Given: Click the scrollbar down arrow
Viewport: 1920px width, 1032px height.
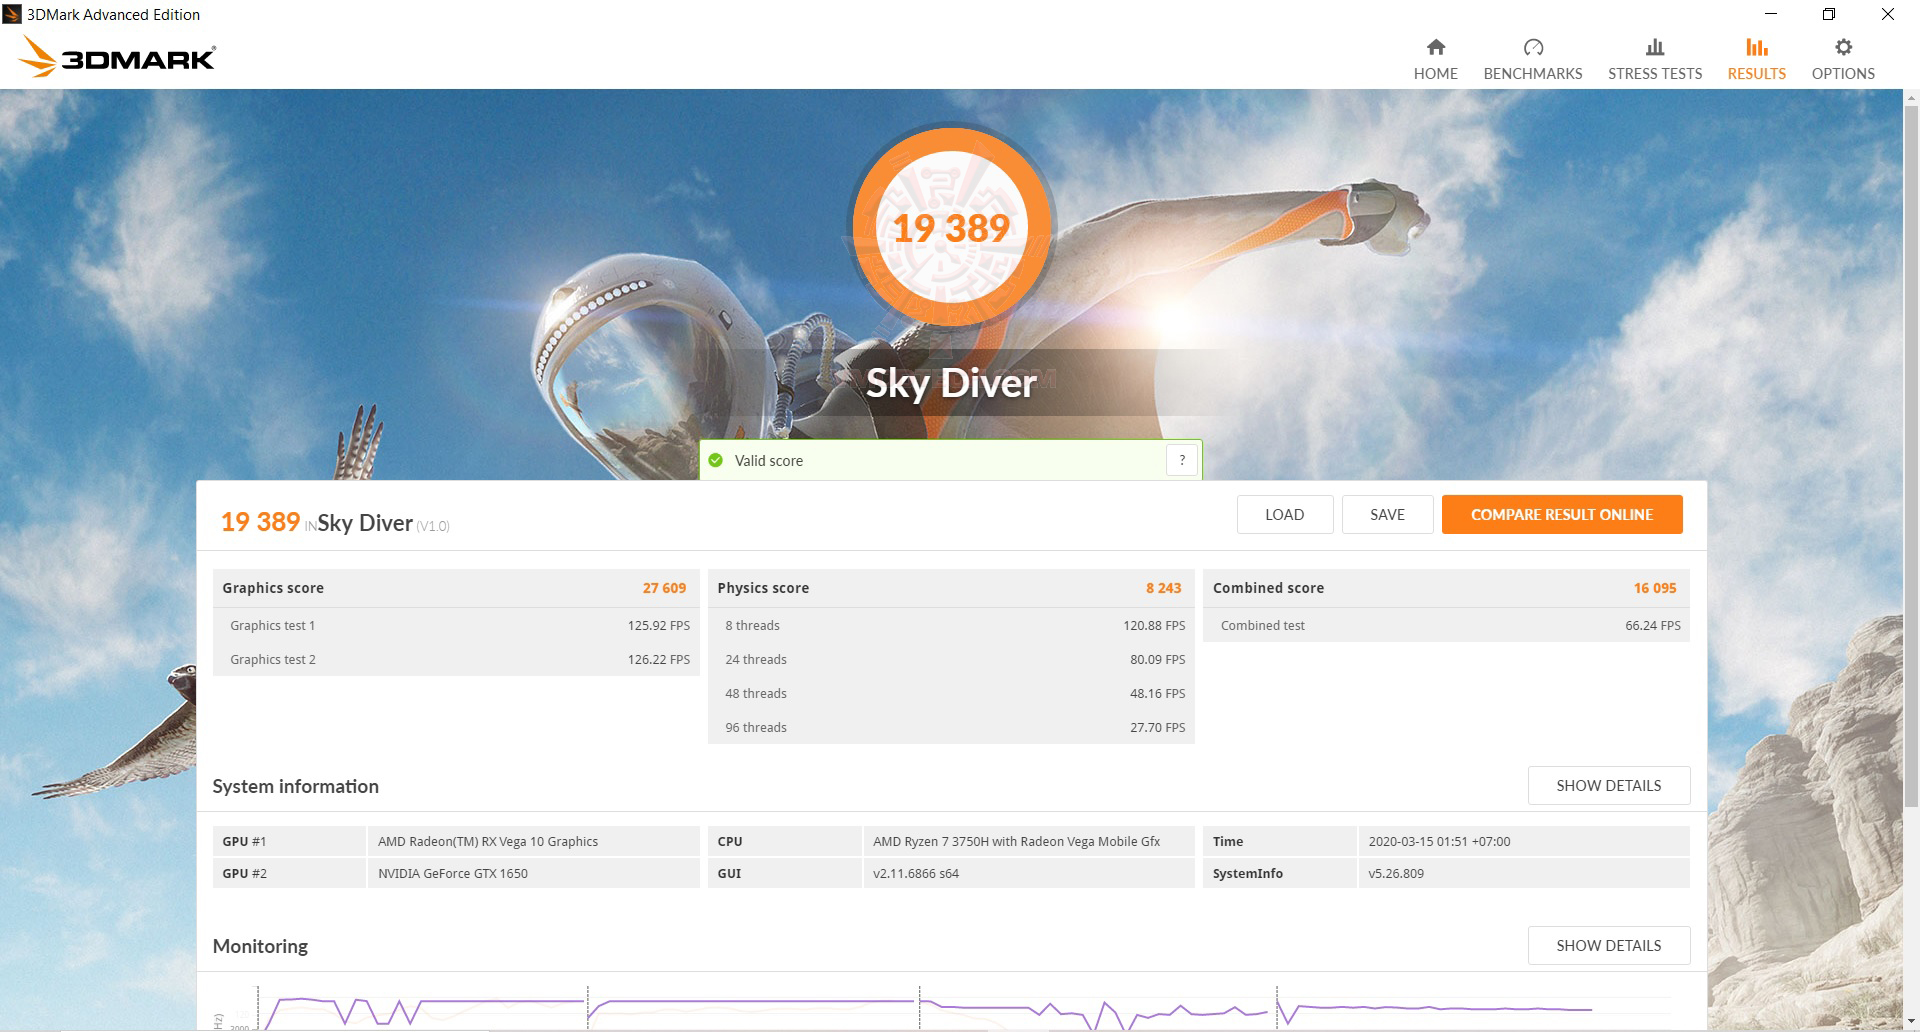Looking at the screenshot, I should pyautogui.click(x=1912, y=1022).
